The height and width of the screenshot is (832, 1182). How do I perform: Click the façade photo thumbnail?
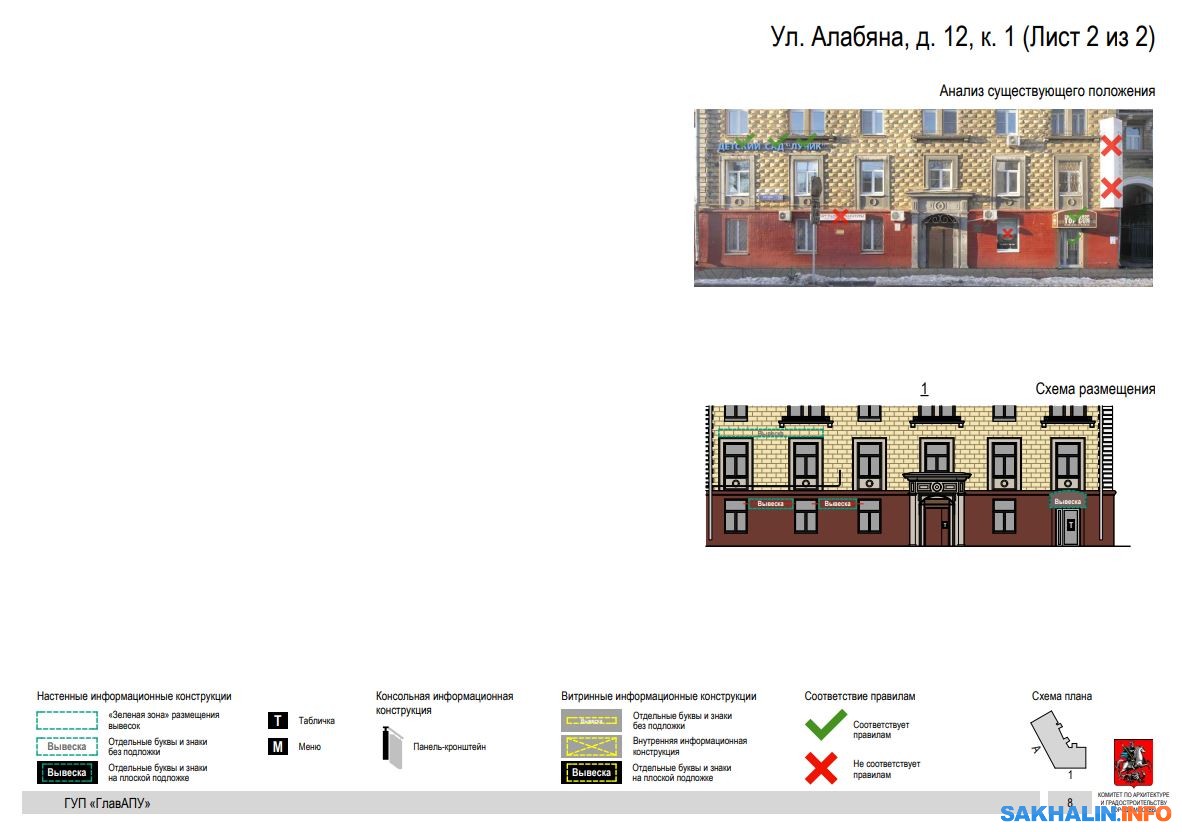922,198
